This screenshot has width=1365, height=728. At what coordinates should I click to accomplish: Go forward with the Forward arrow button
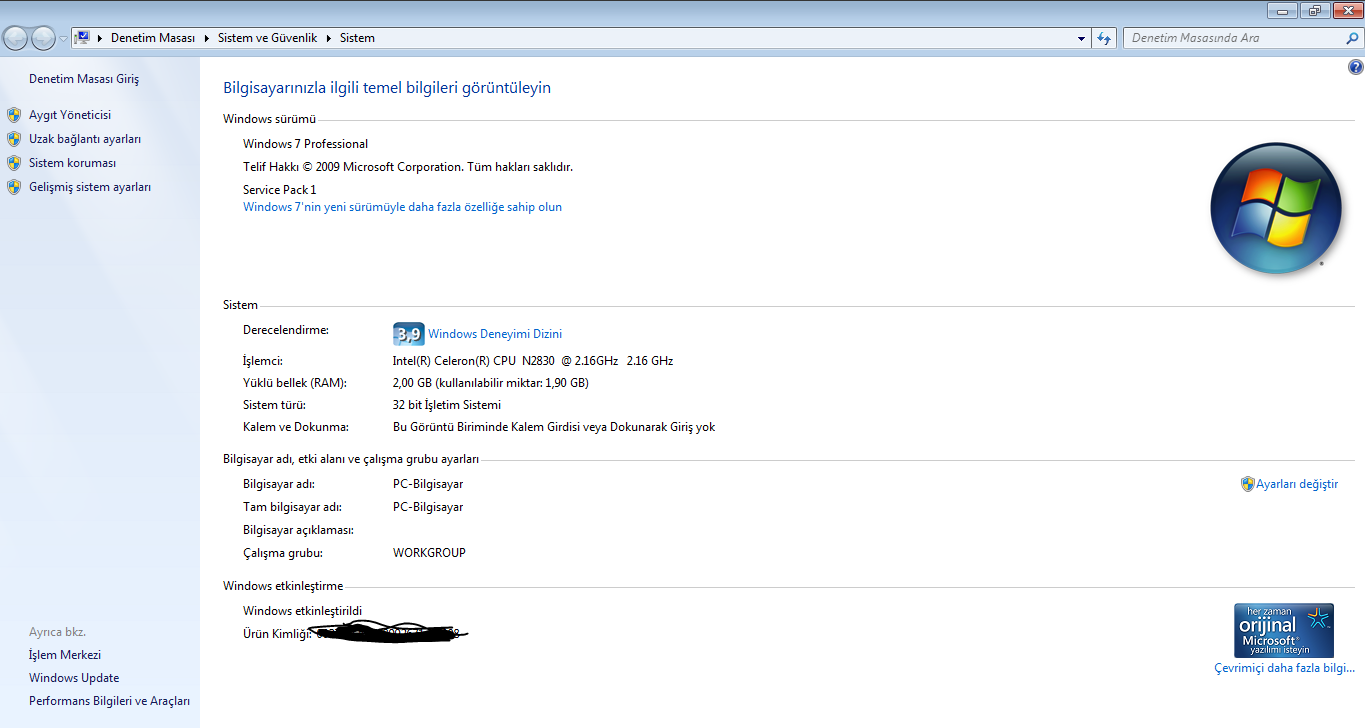(x=44, y=38)
